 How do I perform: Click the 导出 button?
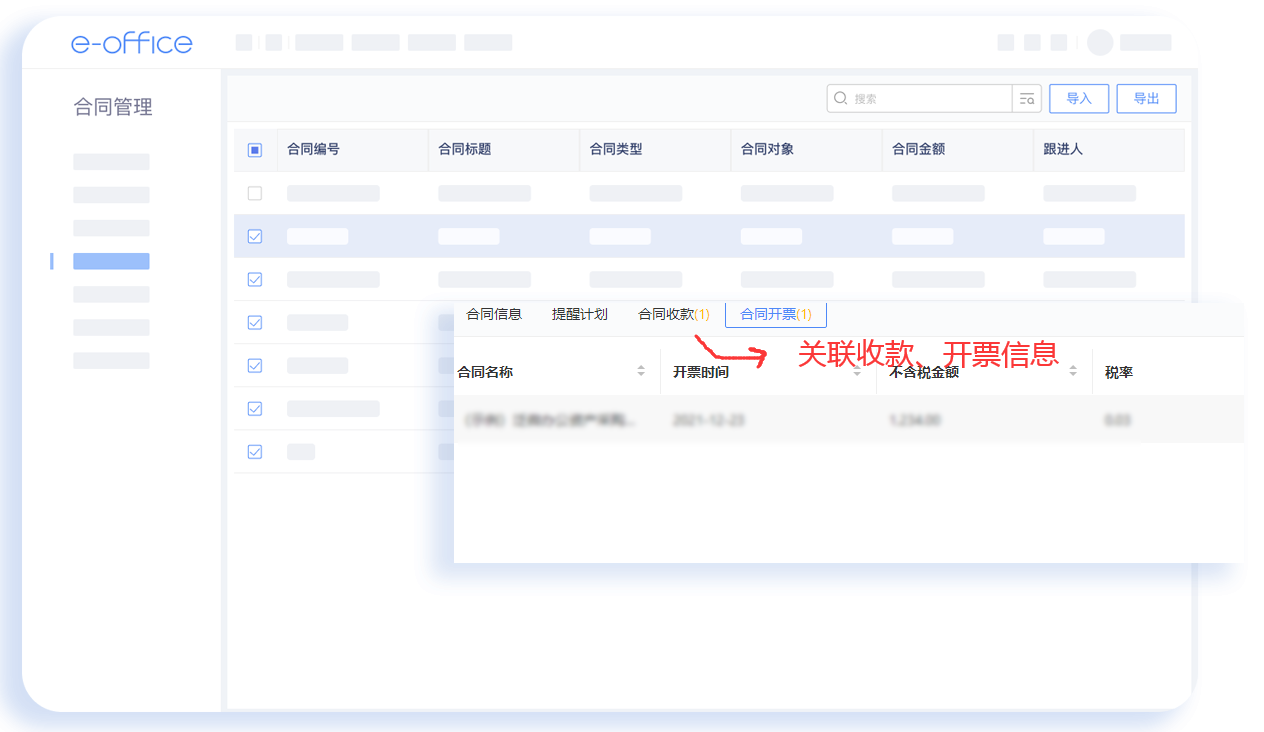(x=1146, y=98)
